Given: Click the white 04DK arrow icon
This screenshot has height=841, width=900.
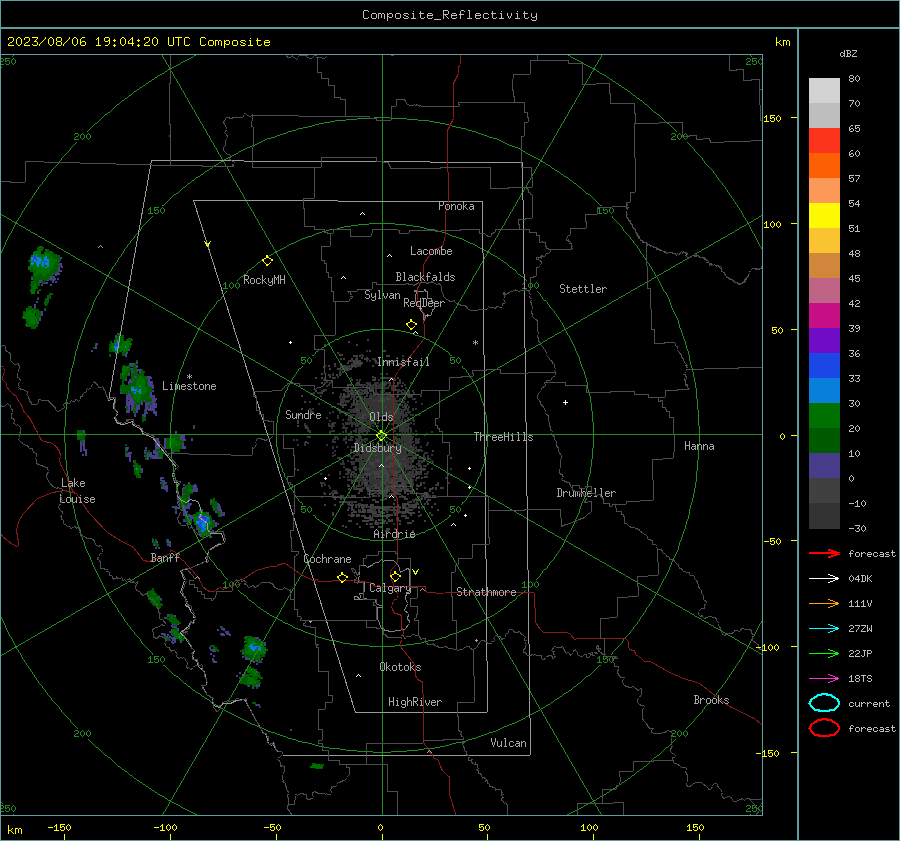Looking at the screenshot, I should click(x=824, y=578).
